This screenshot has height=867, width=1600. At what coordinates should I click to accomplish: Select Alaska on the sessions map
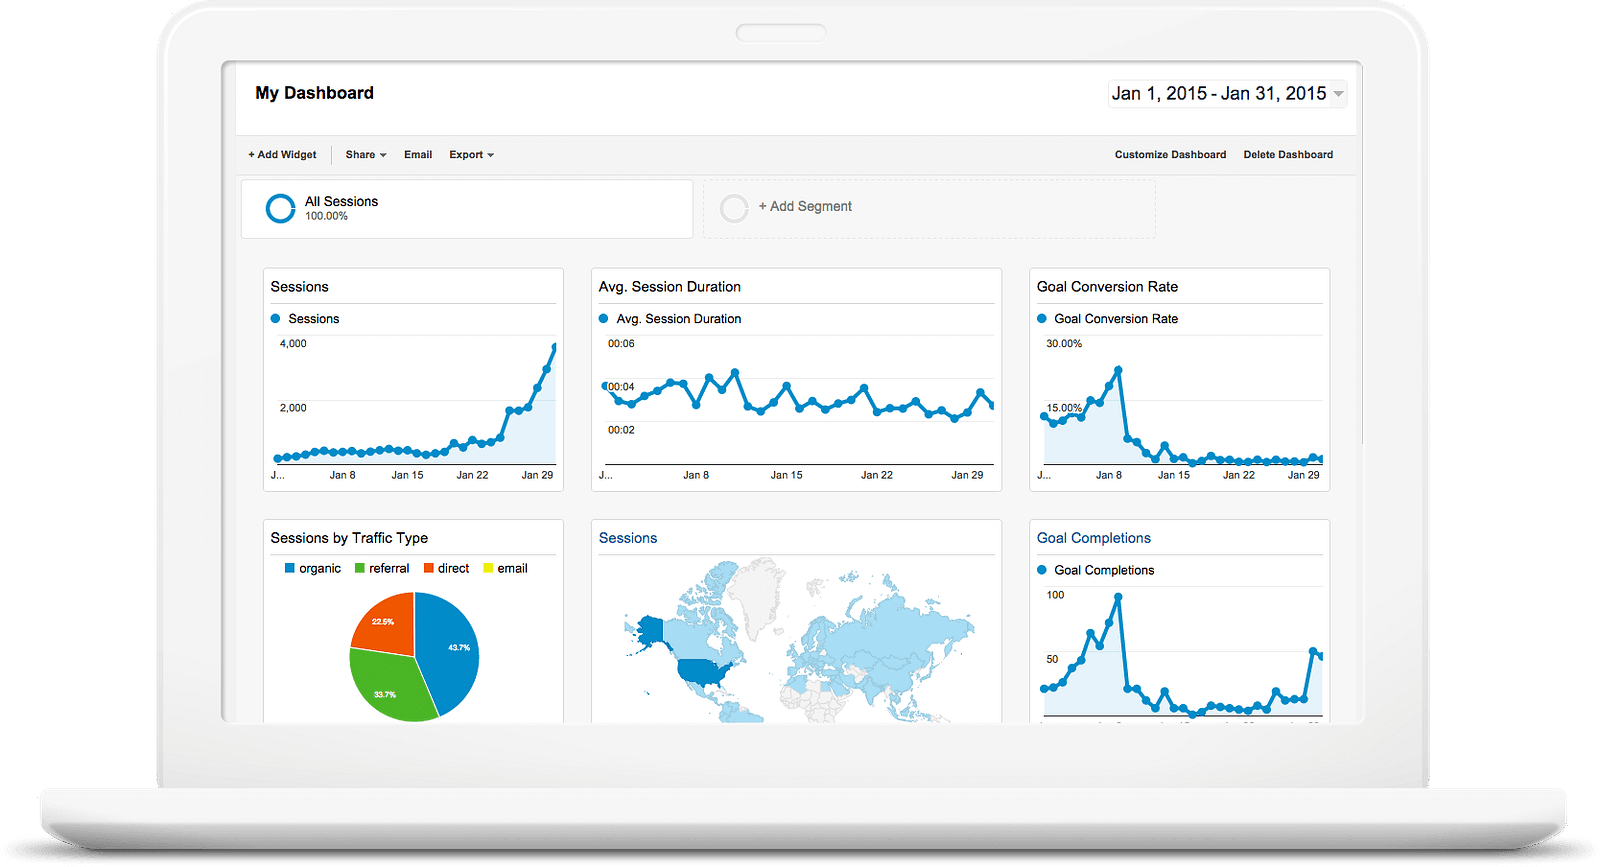coord(651,630)
